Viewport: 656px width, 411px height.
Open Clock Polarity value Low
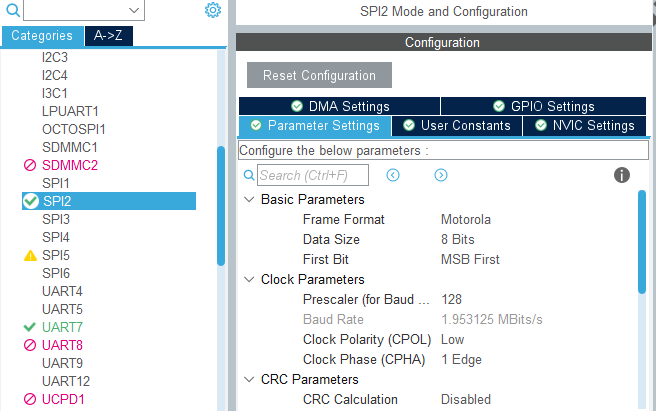[x=452, y=340]
